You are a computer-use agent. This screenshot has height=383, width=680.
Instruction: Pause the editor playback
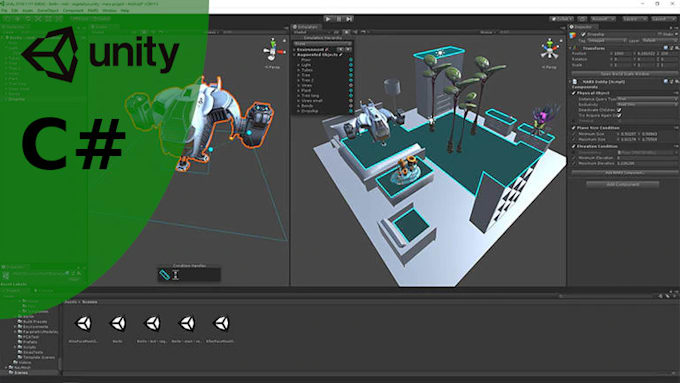[339, 19]
